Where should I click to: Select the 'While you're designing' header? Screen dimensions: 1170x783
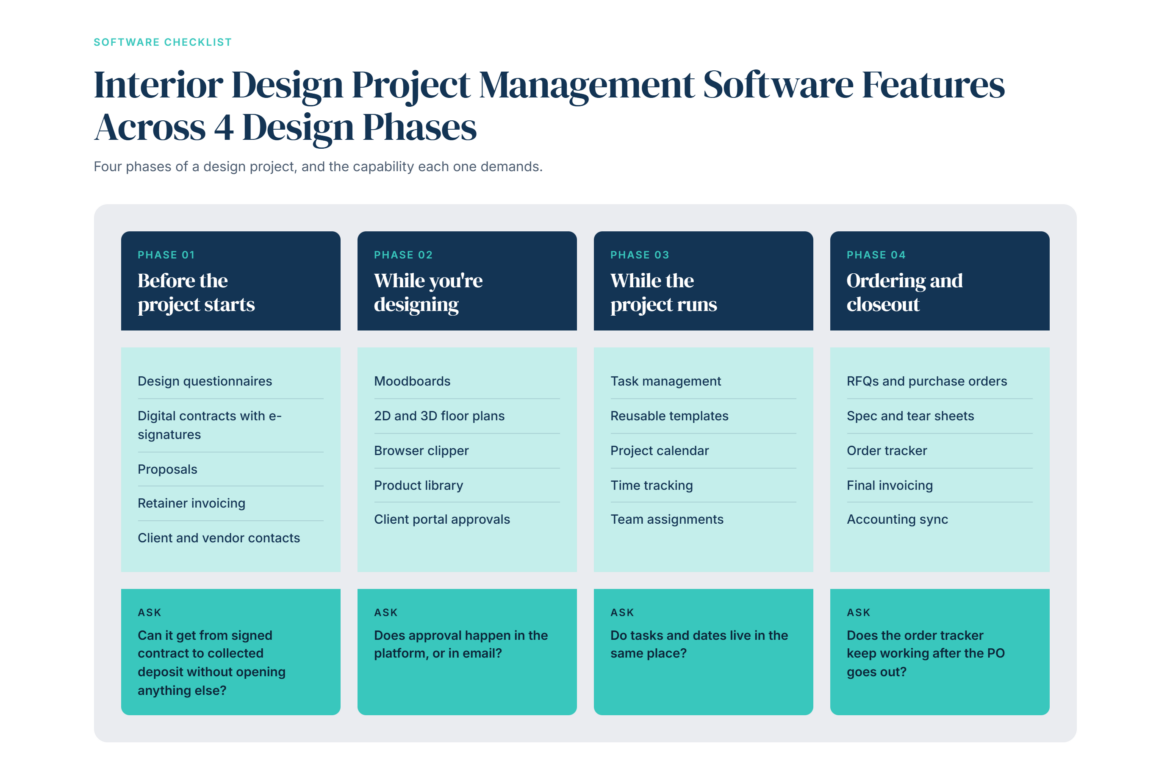point(428,293)
